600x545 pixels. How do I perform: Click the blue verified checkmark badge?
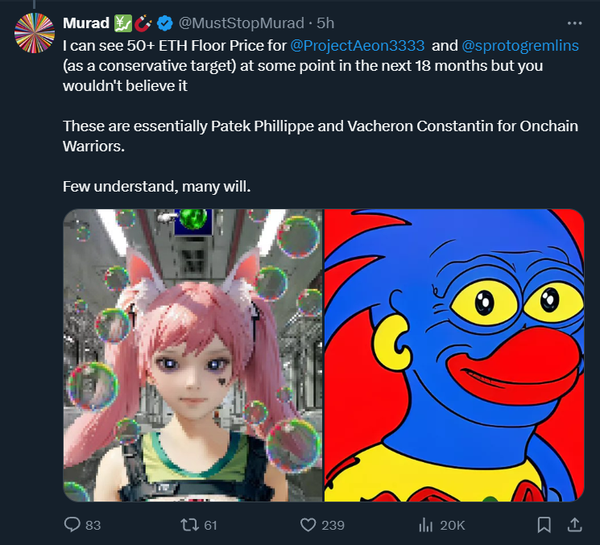tap(165, 22)
